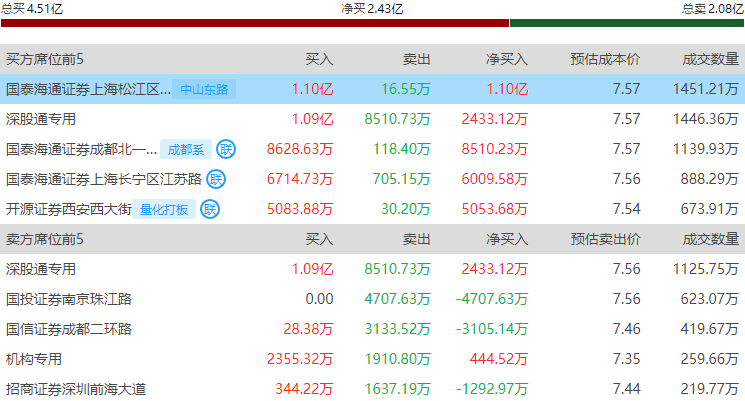Click 买入 header in seller table
Screen dimensions: 745x401
[x=319, y=239]
